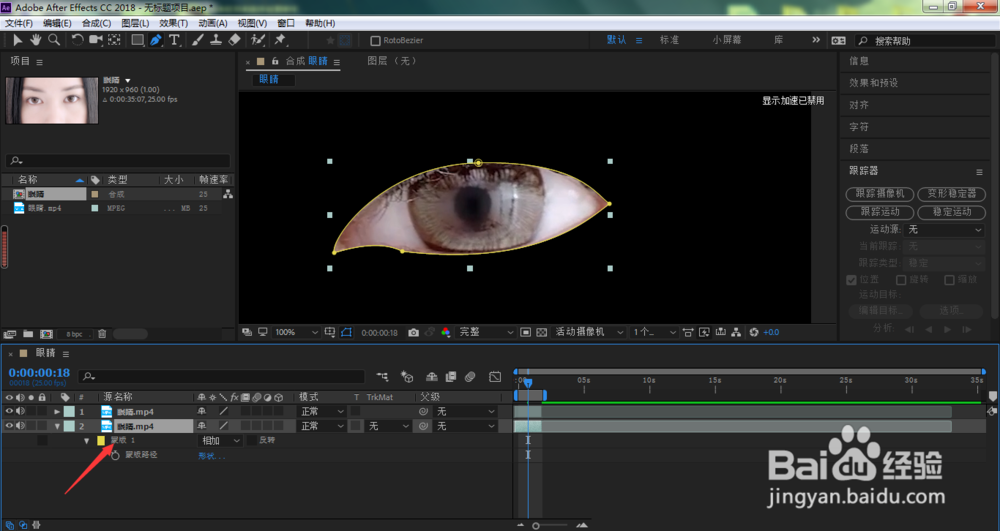The image size is (1000, 531).
Task: Open the 100% magnification dropdown
Action: [x=296, y=332]
